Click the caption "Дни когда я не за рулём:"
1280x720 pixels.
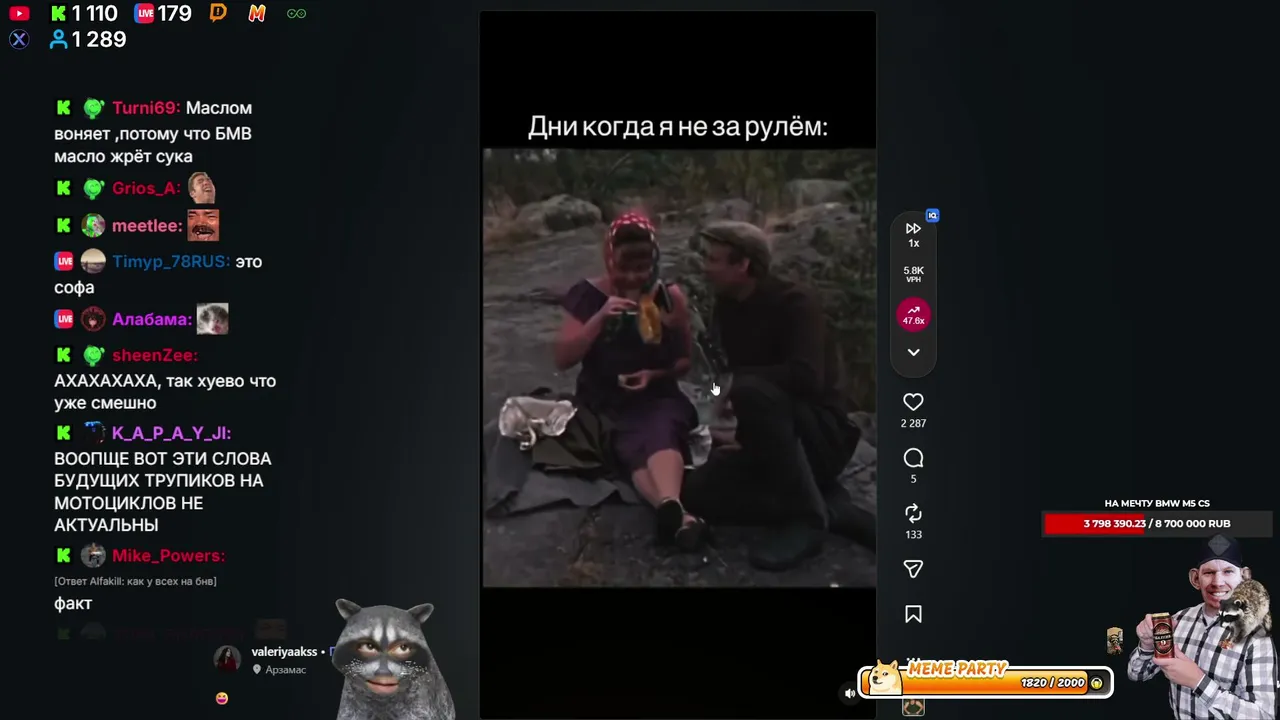(678, 127)
